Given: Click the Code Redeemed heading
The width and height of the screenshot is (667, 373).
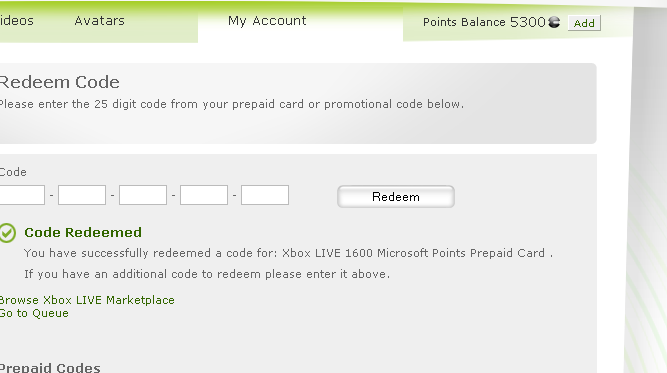Looking at the screenshot, I should [83, 232].
